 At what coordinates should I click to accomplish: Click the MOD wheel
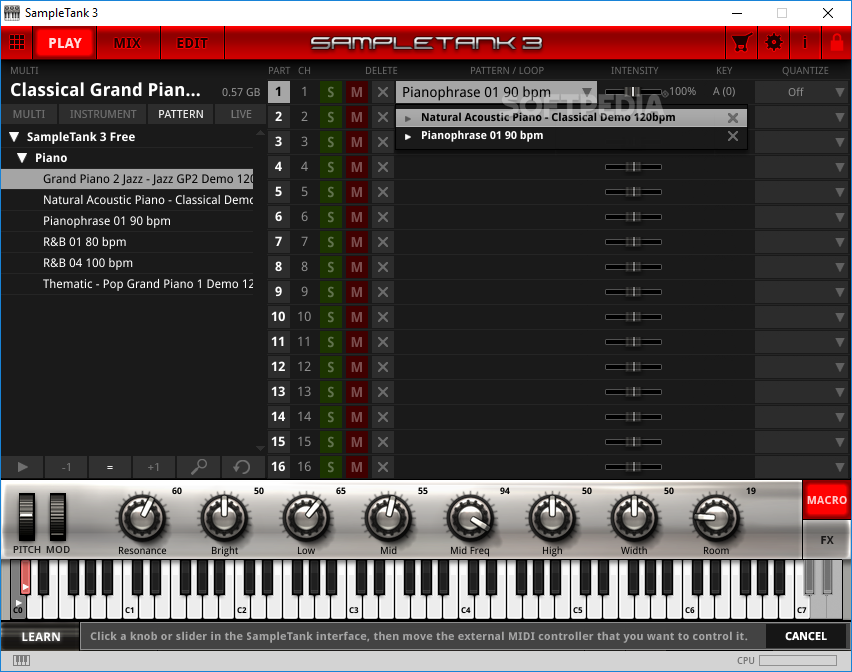pos(58,517)
